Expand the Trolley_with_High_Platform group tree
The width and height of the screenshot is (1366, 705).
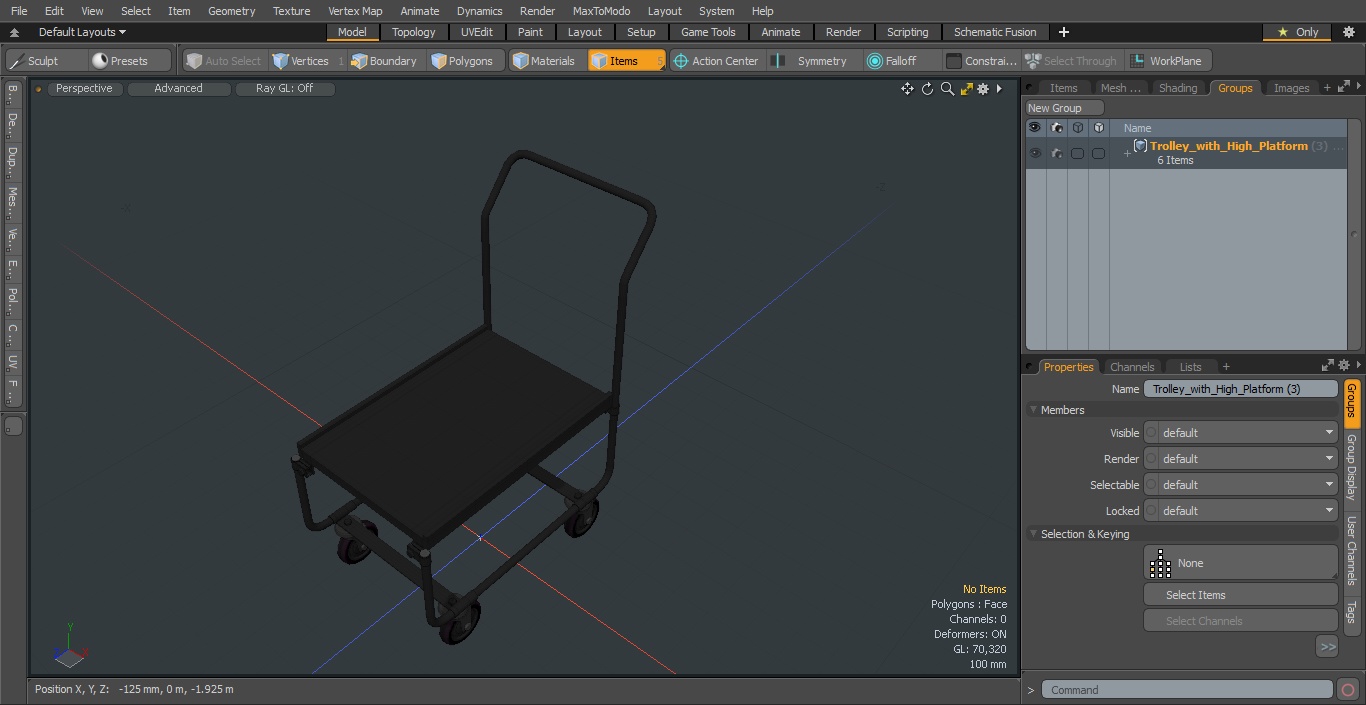1127,153
